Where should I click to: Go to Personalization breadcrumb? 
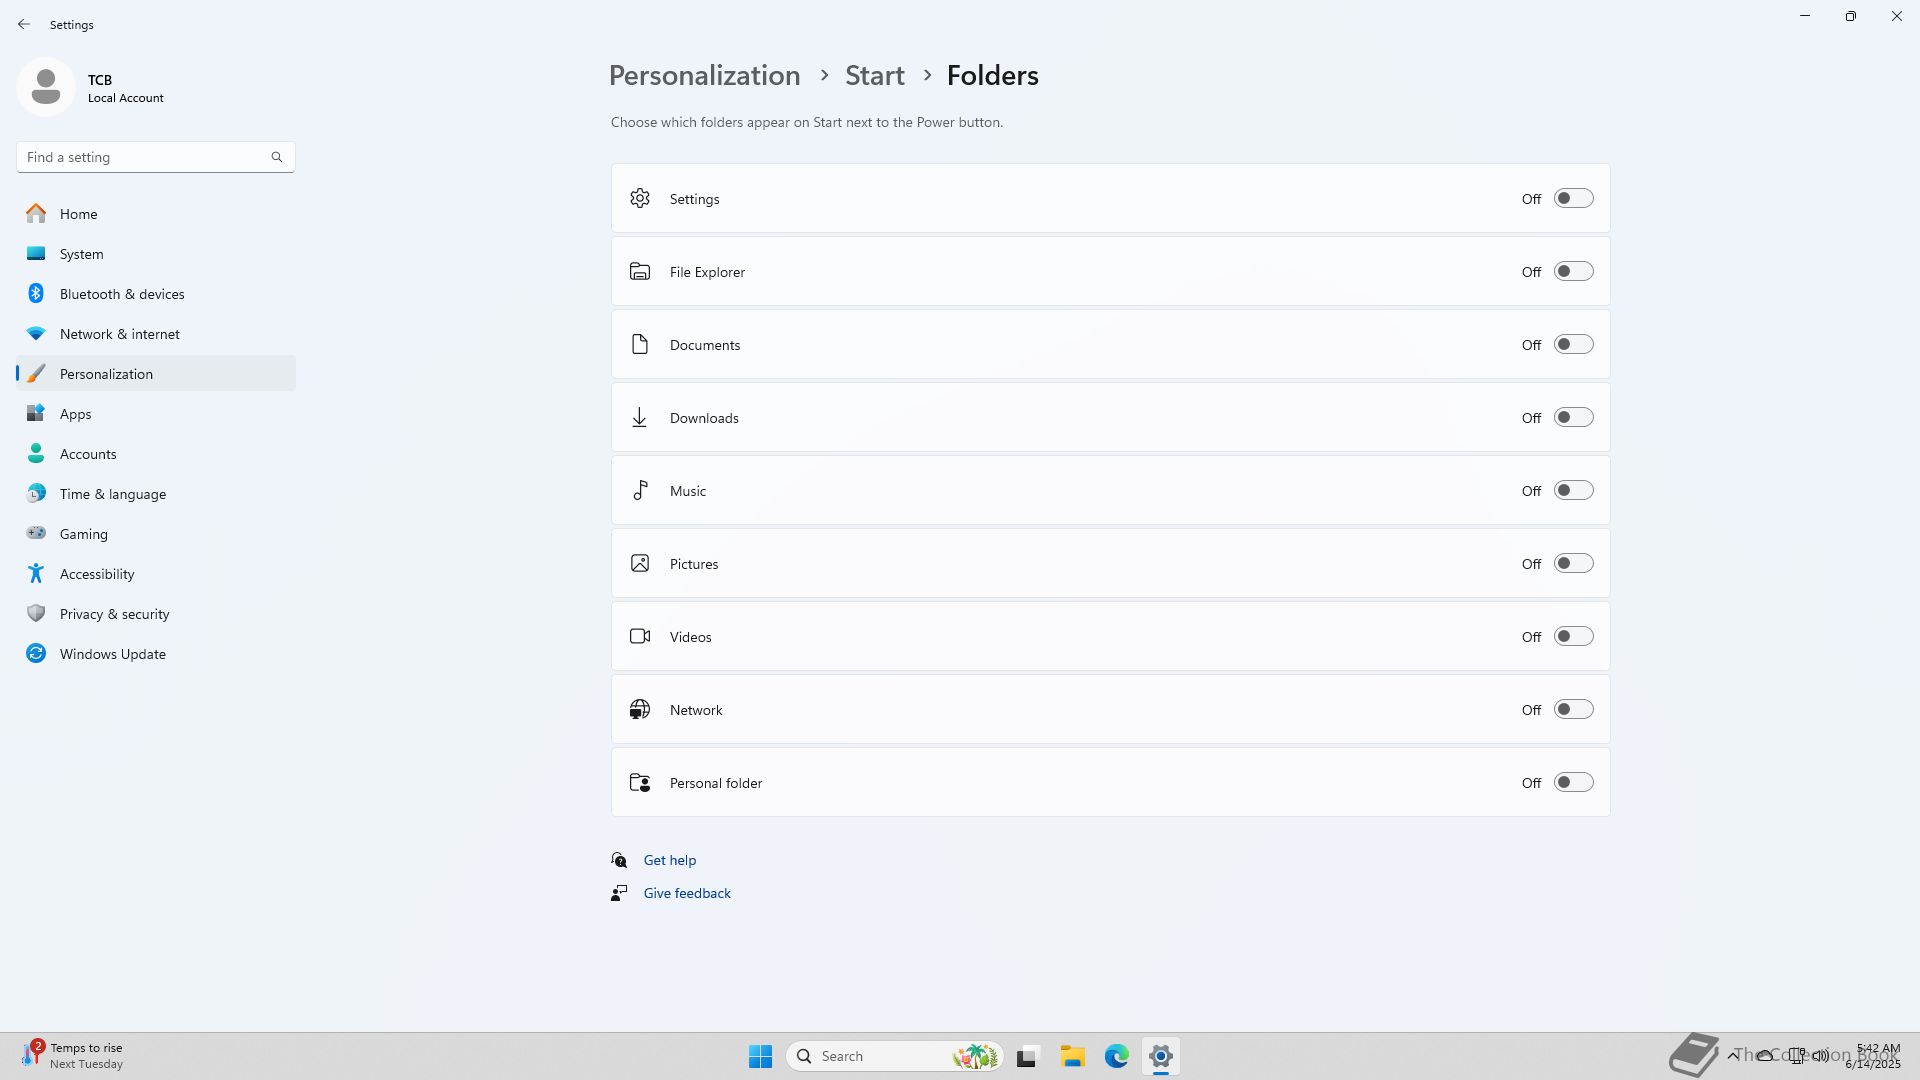pos(704,76)
